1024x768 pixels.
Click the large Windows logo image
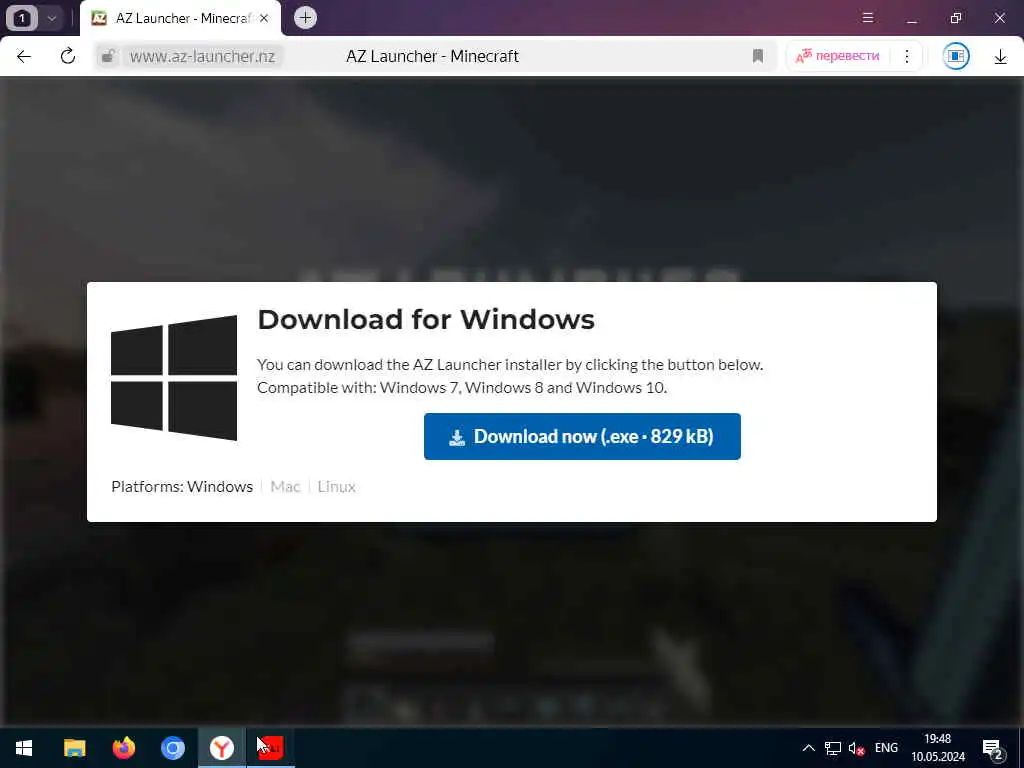[174, 378]
